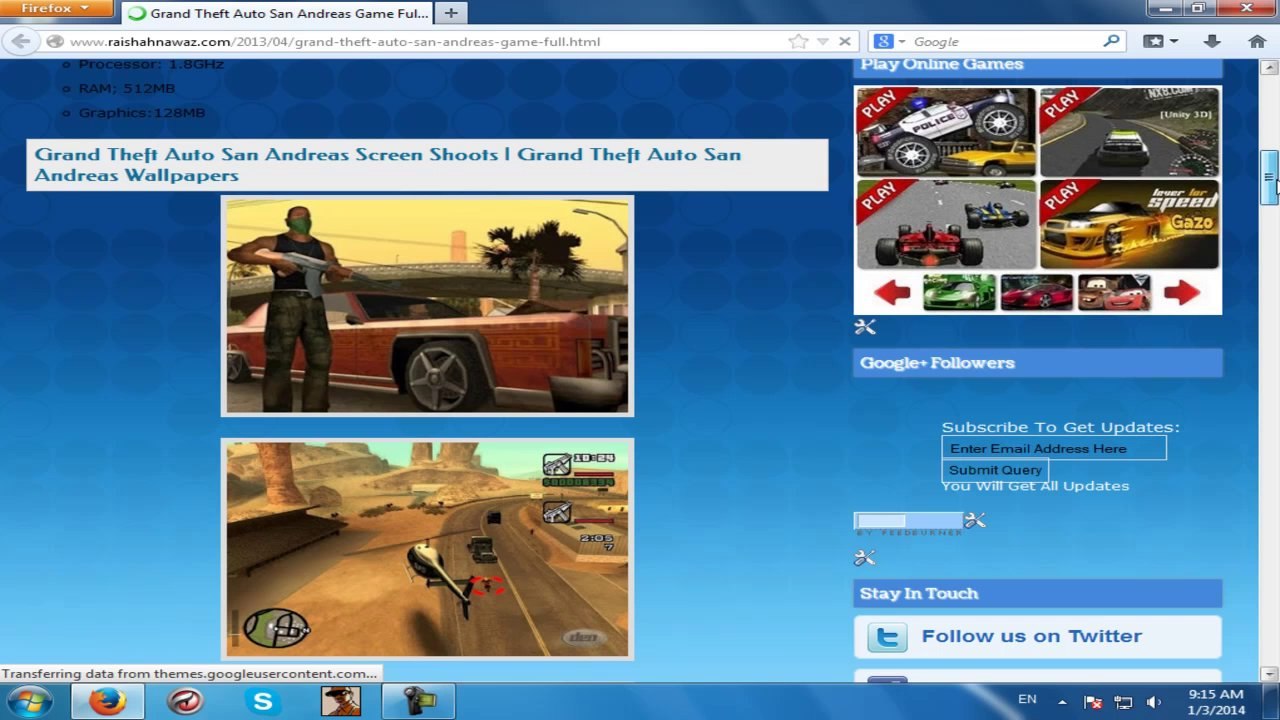Open the Action Center flag icon
The image size is (1280, 720).
(x=1093, y=702)
